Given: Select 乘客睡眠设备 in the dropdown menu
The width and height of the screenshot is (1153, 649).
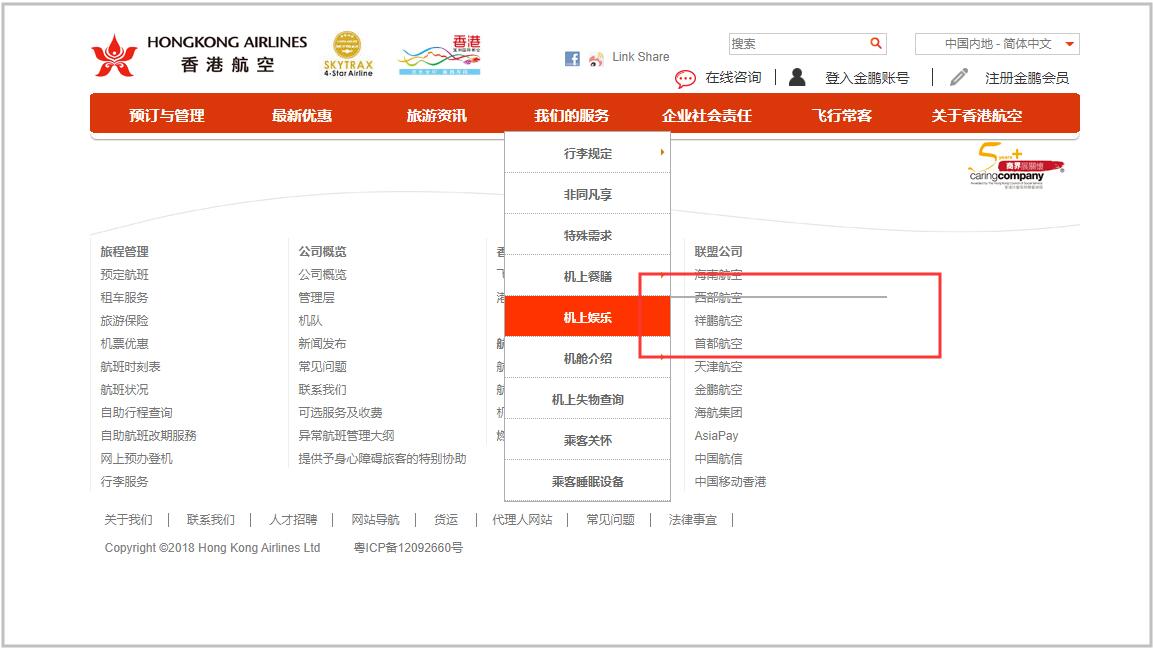Looking at the screenshot, I should tap(588, 481).
